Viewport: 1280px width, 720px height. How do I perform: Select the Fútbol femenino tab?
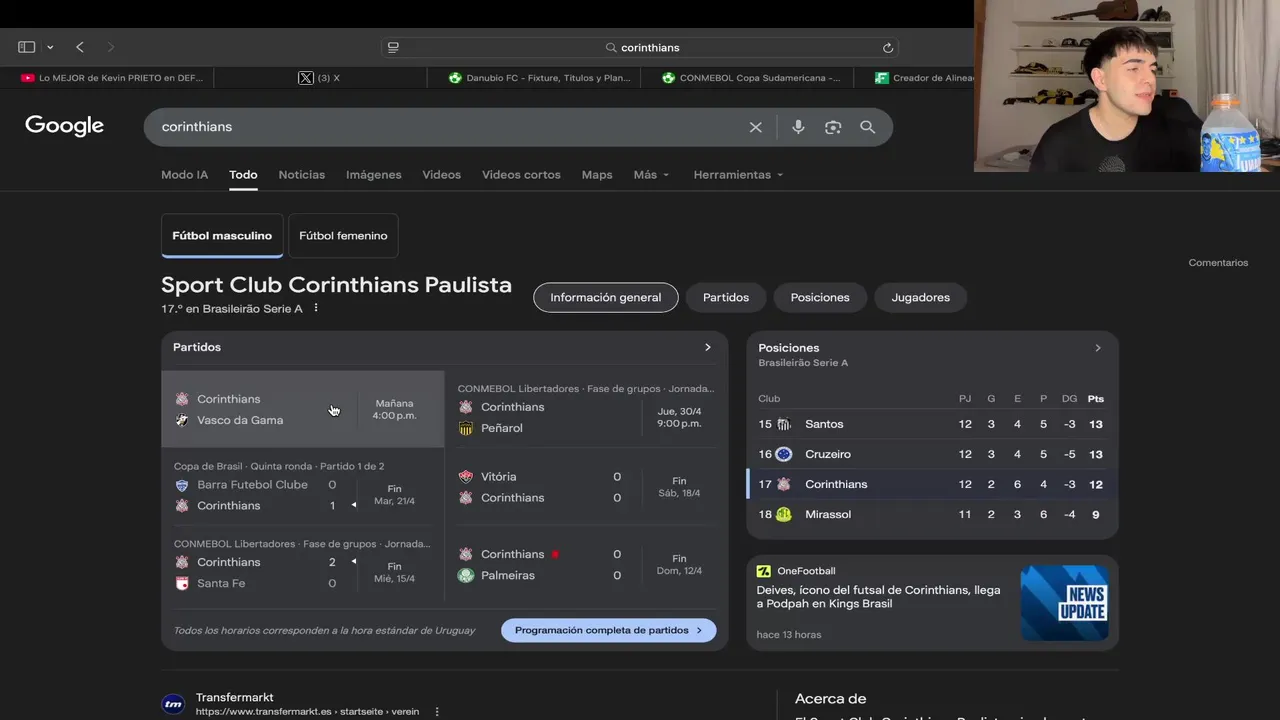343,235
